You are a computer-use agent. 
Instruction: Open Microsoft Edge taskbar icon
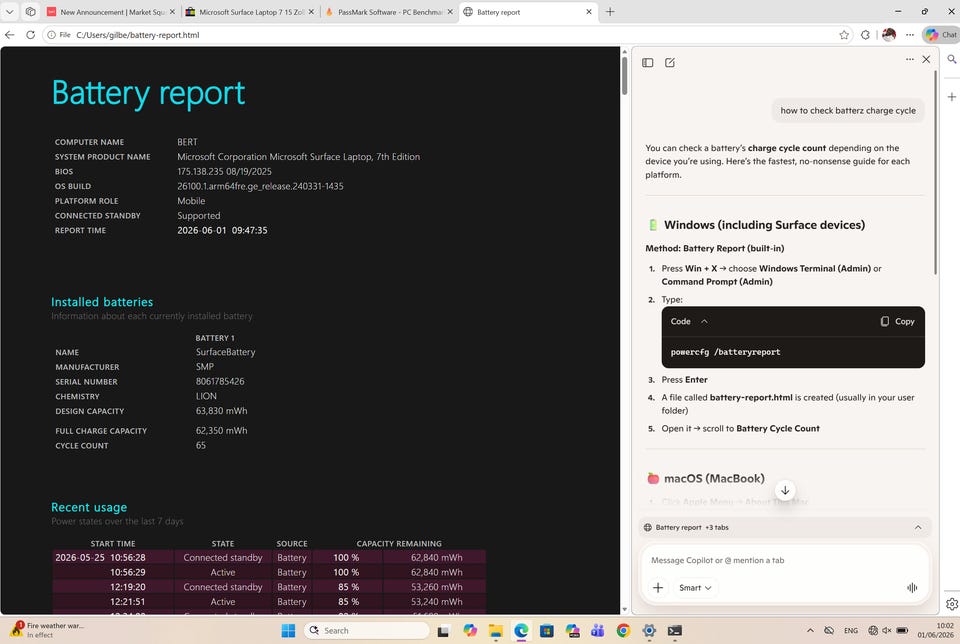521,631
